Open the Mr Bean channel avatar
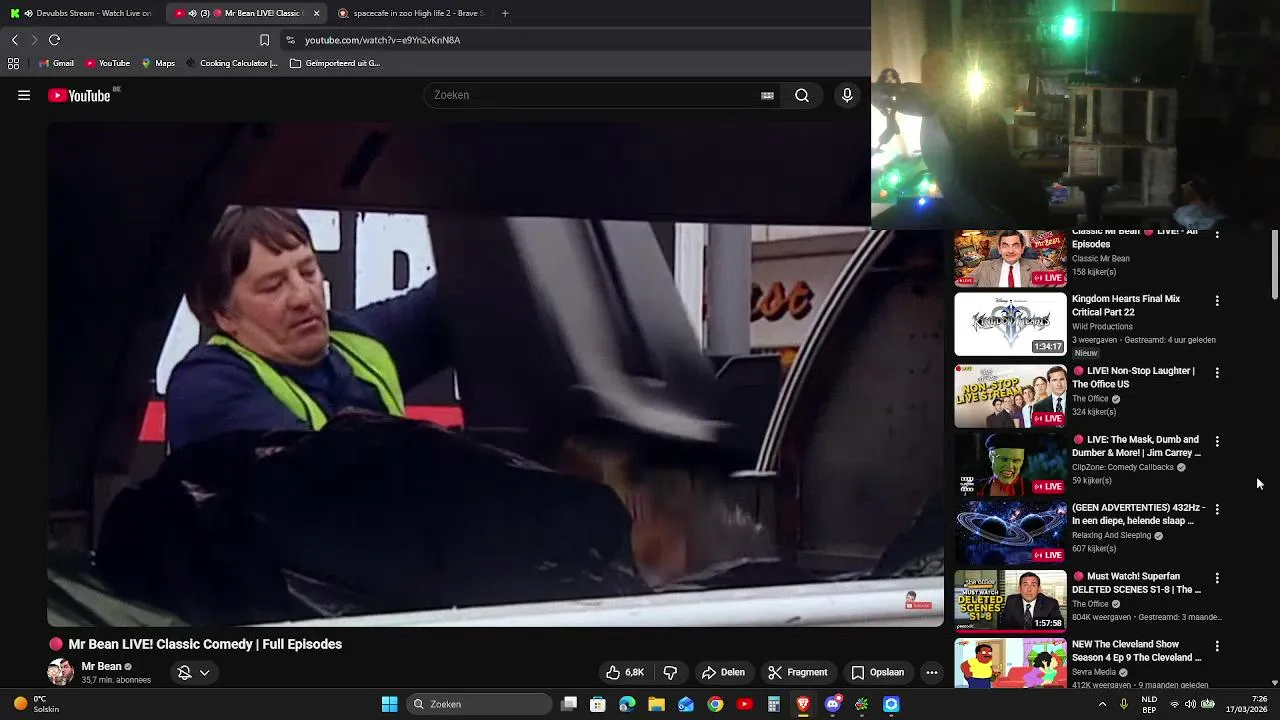Viewport: 1280px width, 720px height. point(60,672)
